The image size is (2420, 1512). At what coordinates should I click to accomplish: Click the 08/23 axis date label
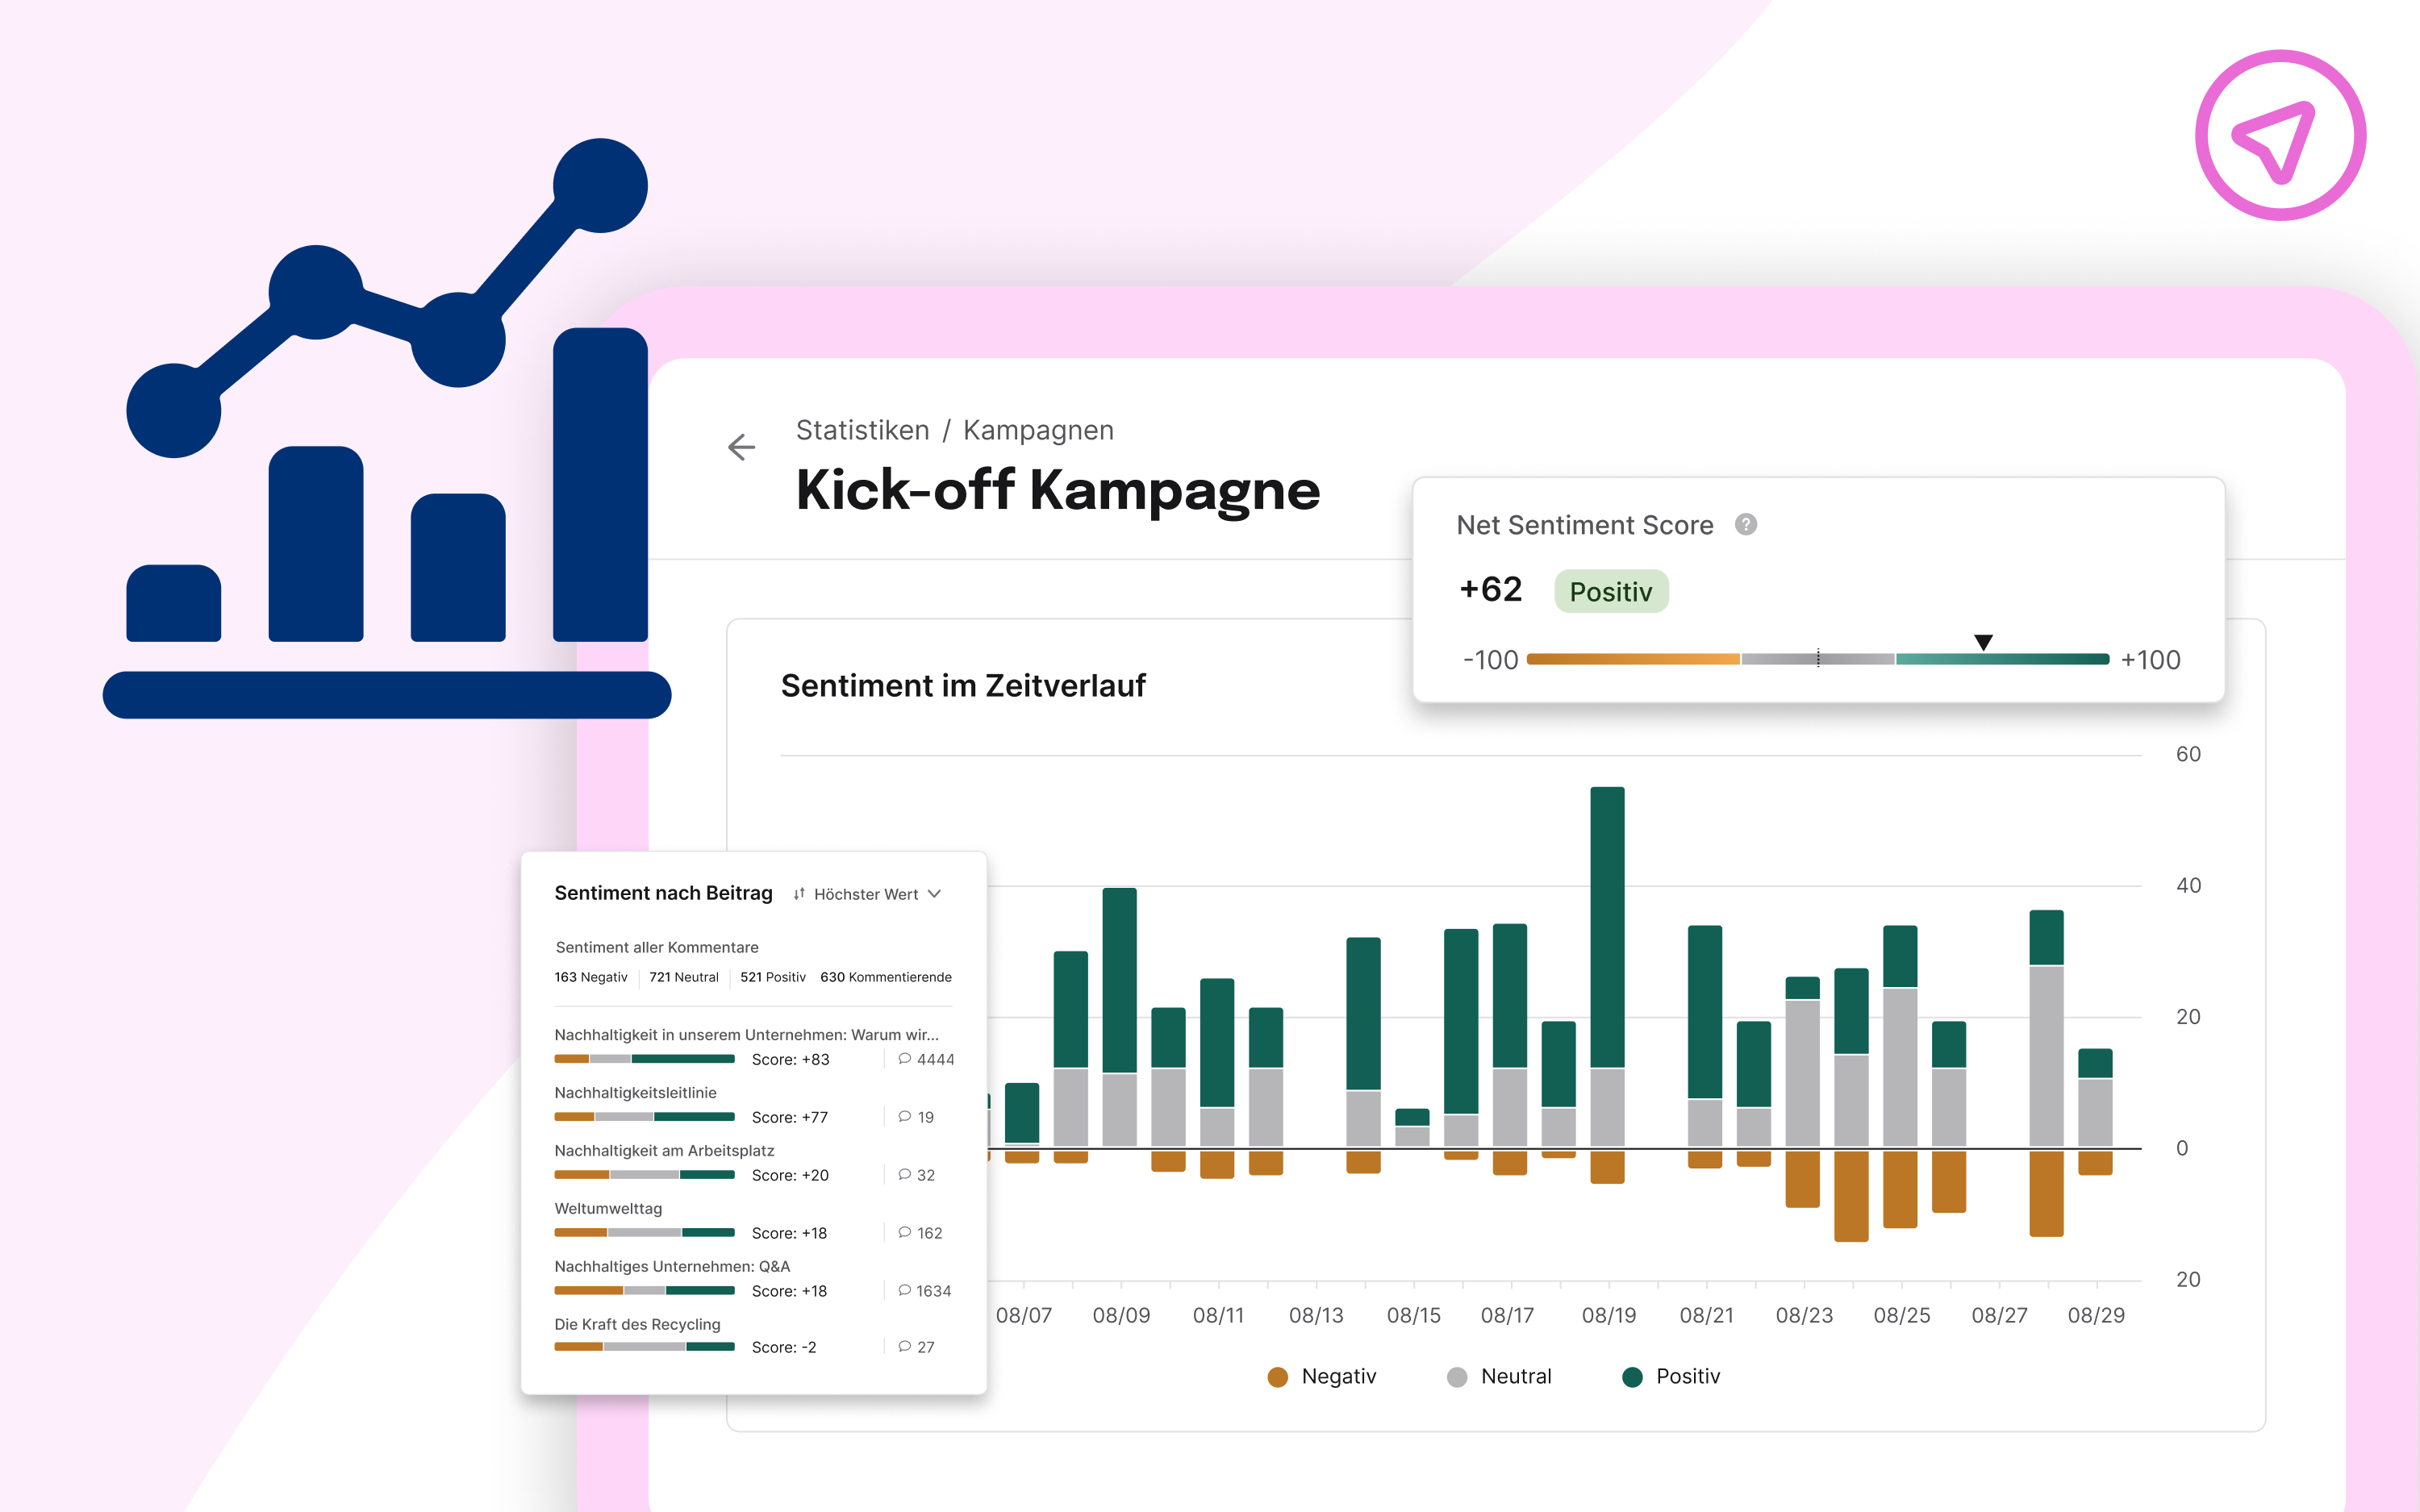coord(1804,1315)
